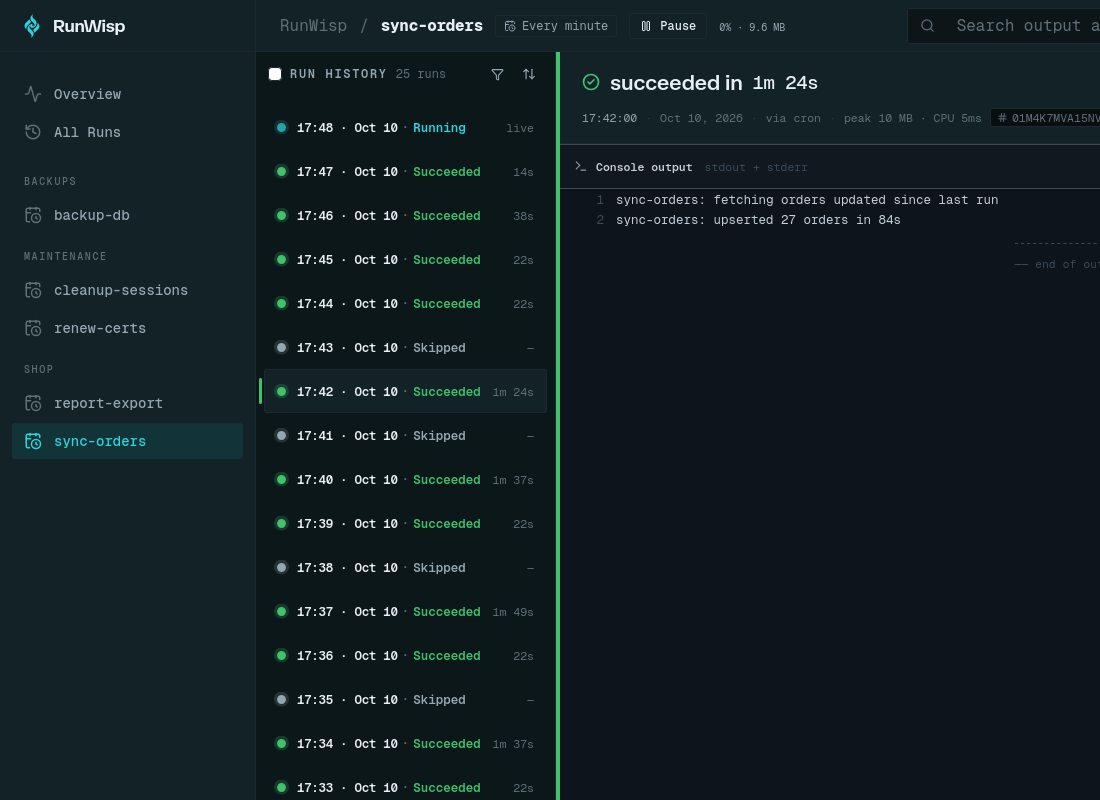
Task: Click the RunWisp logo icon
Action: [x=32, y=26]
